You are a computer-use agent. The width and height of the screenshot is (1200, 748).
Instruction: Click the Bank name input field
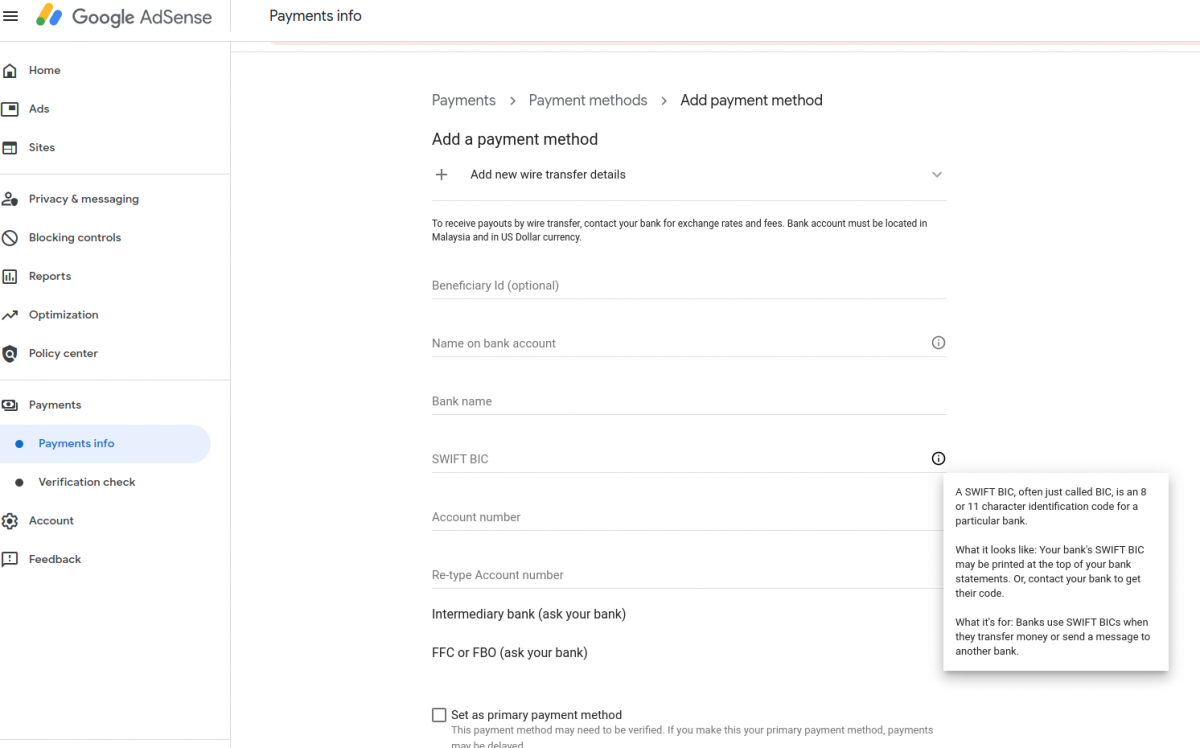[689, 401]
